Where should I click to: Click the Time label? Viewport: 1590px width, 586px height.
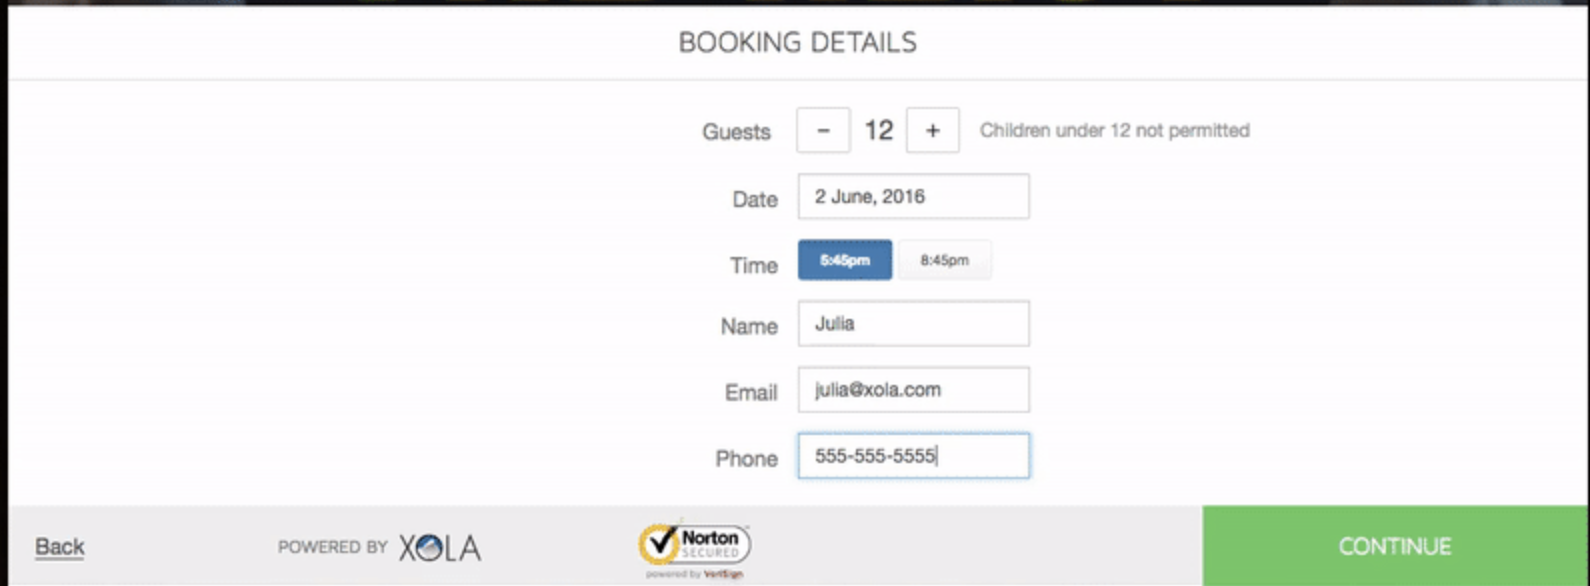[754, 265]
